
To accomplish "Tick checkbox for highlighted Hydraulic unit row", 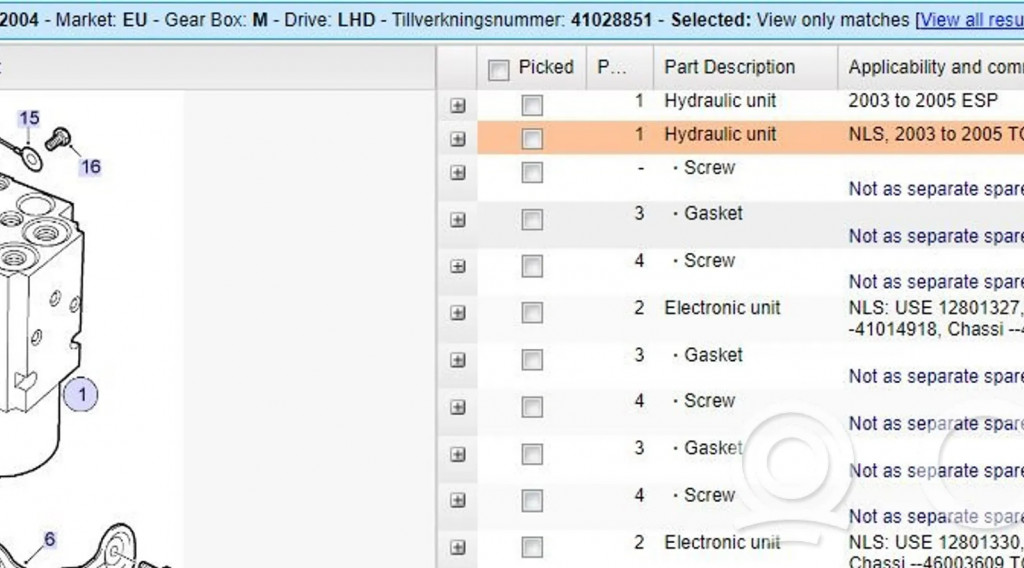I will [532, 138].
